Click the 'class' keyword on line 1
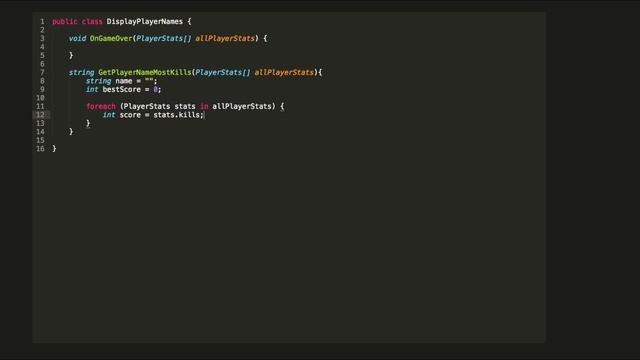The height and width of the screenshot is (360, 640). pos(92,21)
